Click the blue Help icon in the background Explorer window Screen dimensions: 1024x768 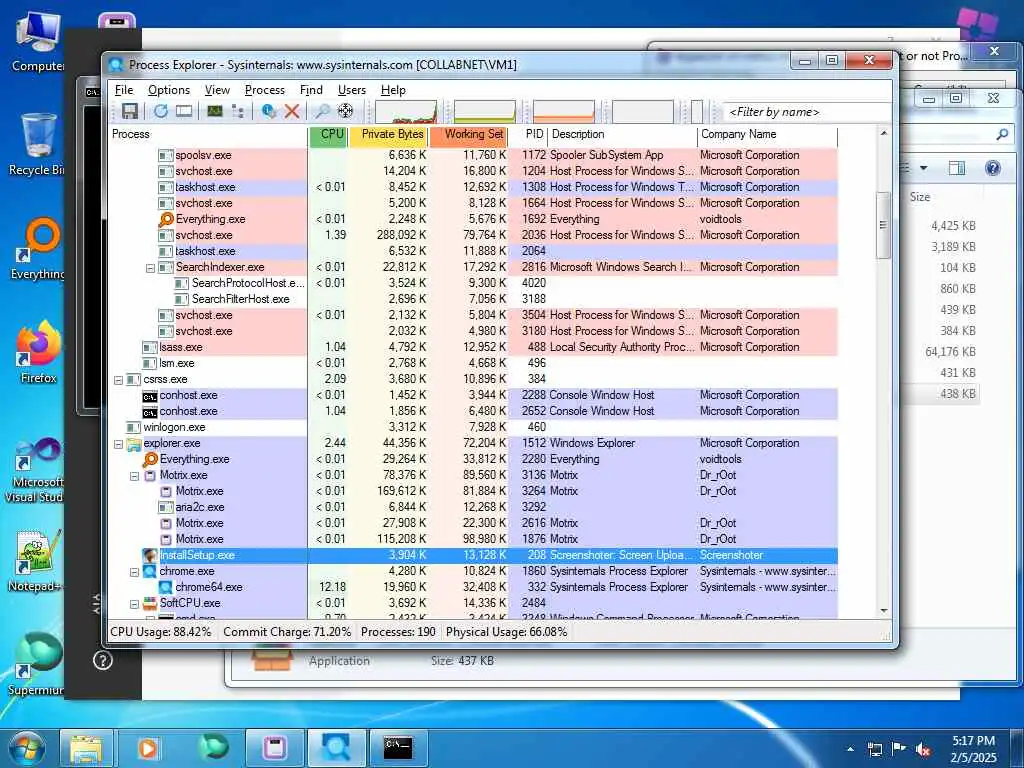pyautogui.click(x=993, y=168)
